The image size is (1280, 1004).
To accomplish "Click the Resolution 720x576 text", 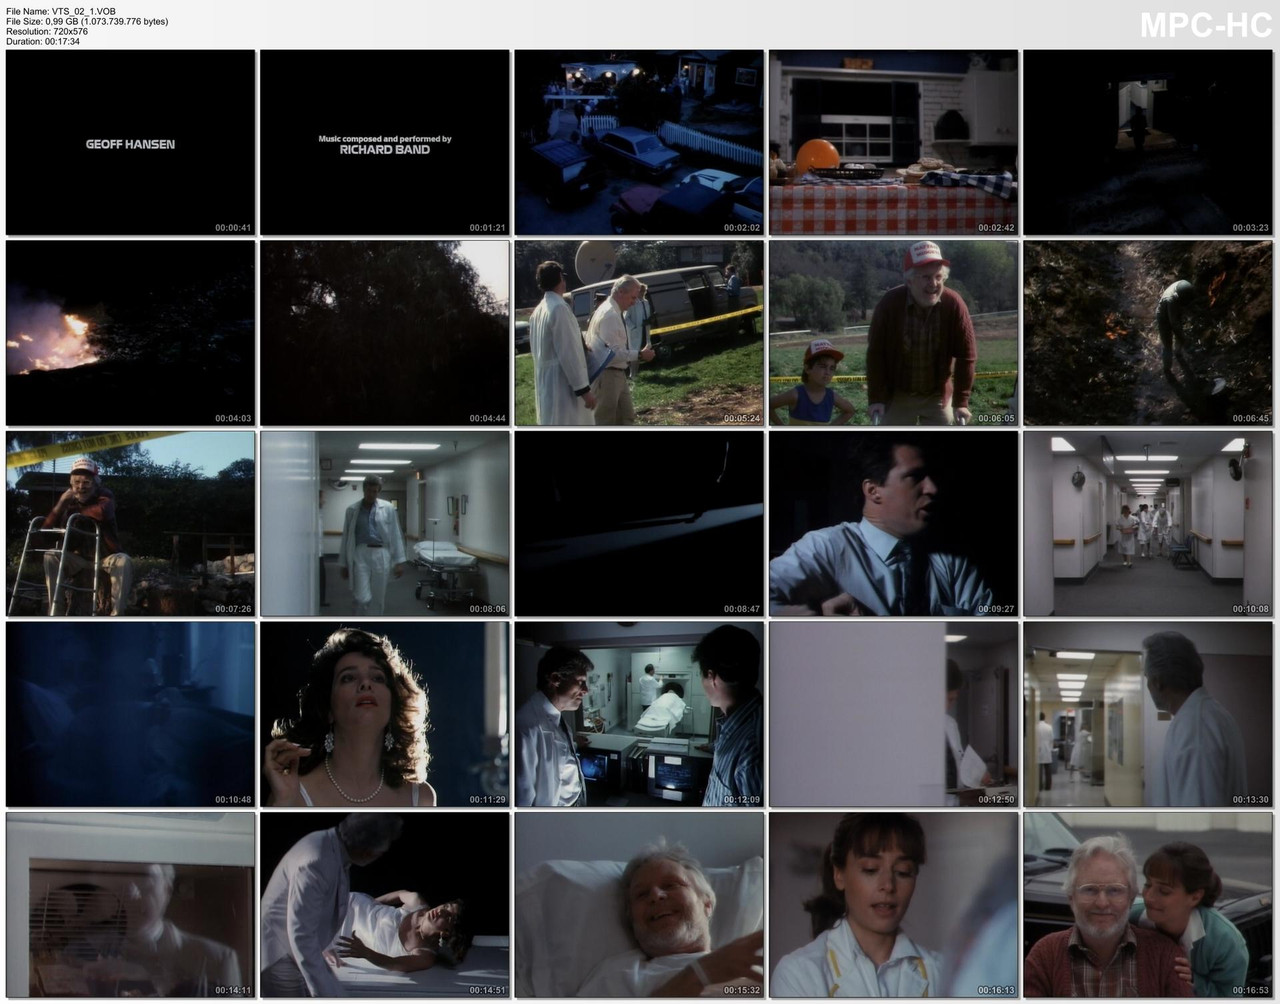I will [x=47, y=31].
